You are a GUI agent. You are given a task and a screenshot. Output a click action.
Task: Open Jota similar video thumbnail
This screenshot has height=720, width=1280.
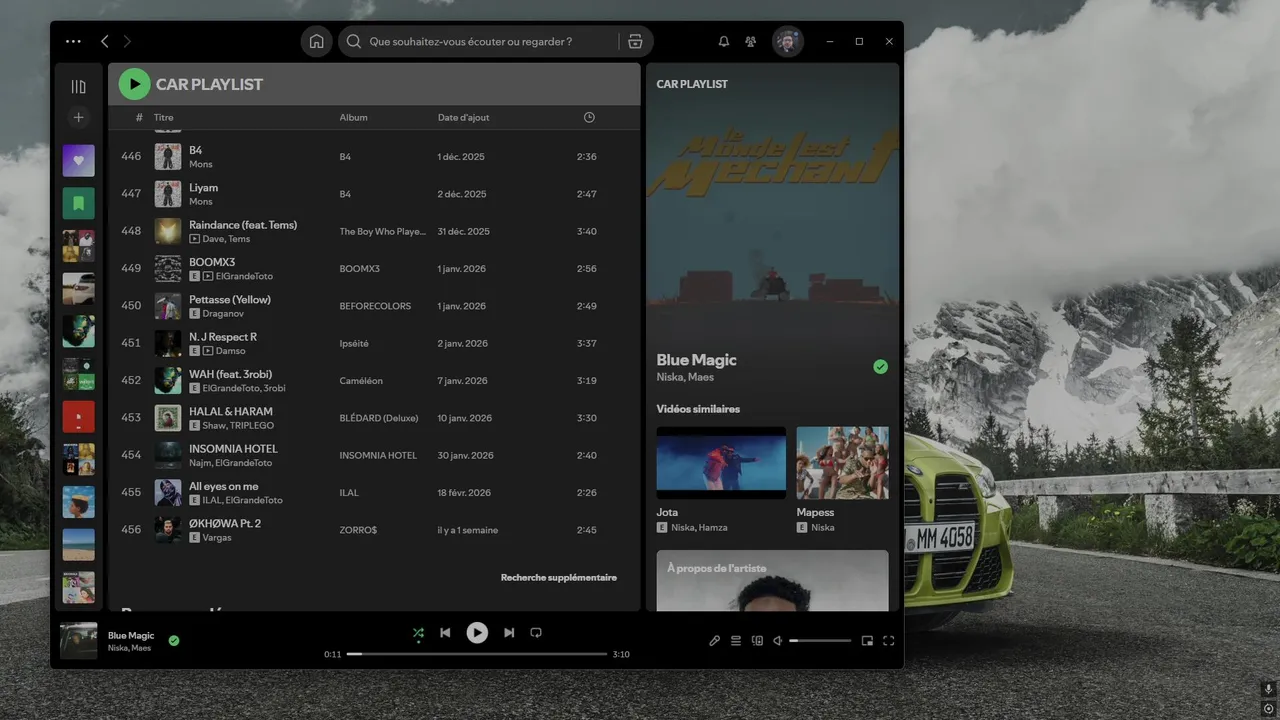(x=721, y=463)
